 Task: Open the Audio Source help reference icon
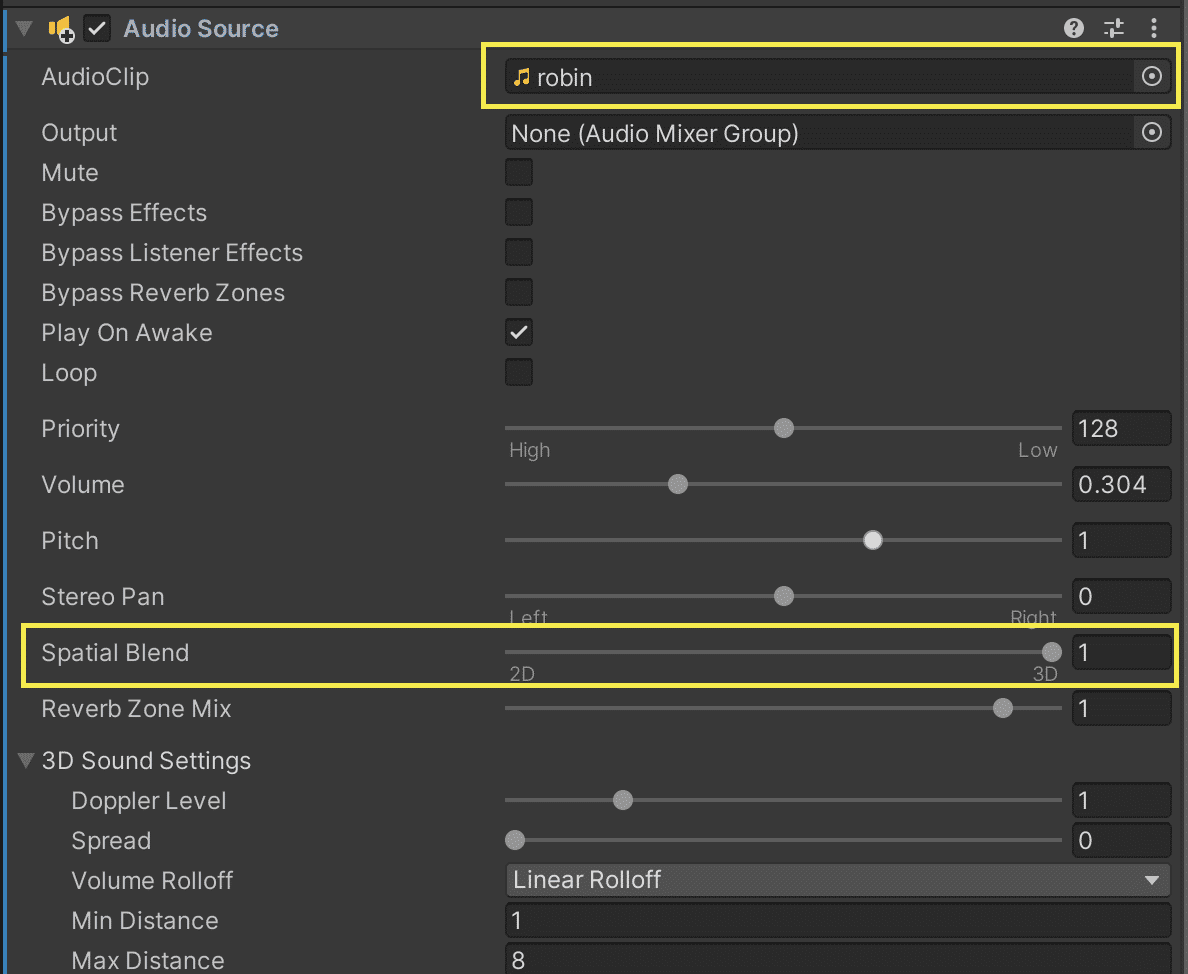tap(1074, 29)
